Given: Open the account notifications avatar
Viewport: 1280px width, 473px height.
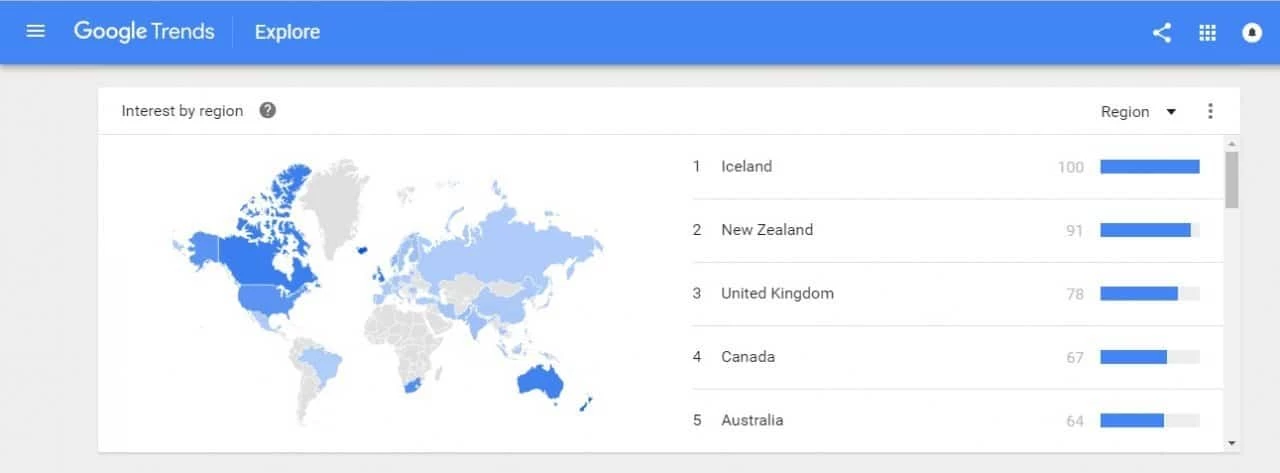Looking at the screenshot, I should (x=1252, y=33).
